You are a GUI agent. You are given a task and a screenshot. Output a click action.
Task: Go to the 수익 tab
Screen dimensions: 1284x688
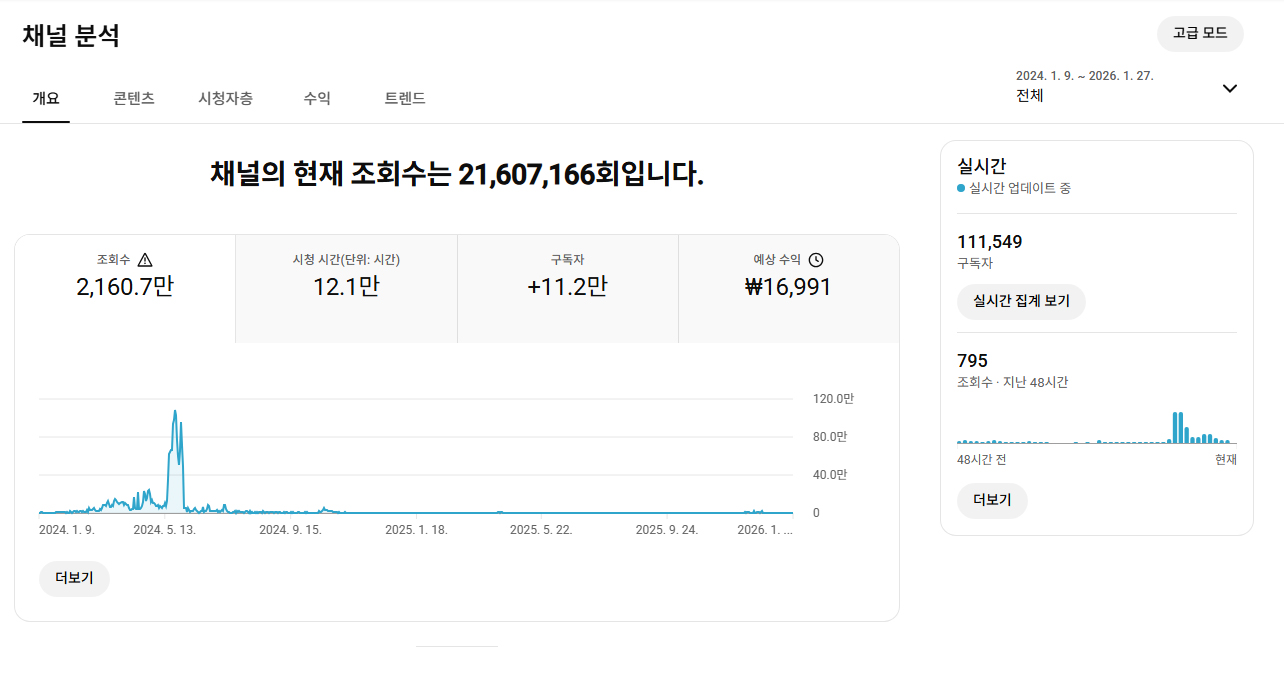[x=317, y=98]
